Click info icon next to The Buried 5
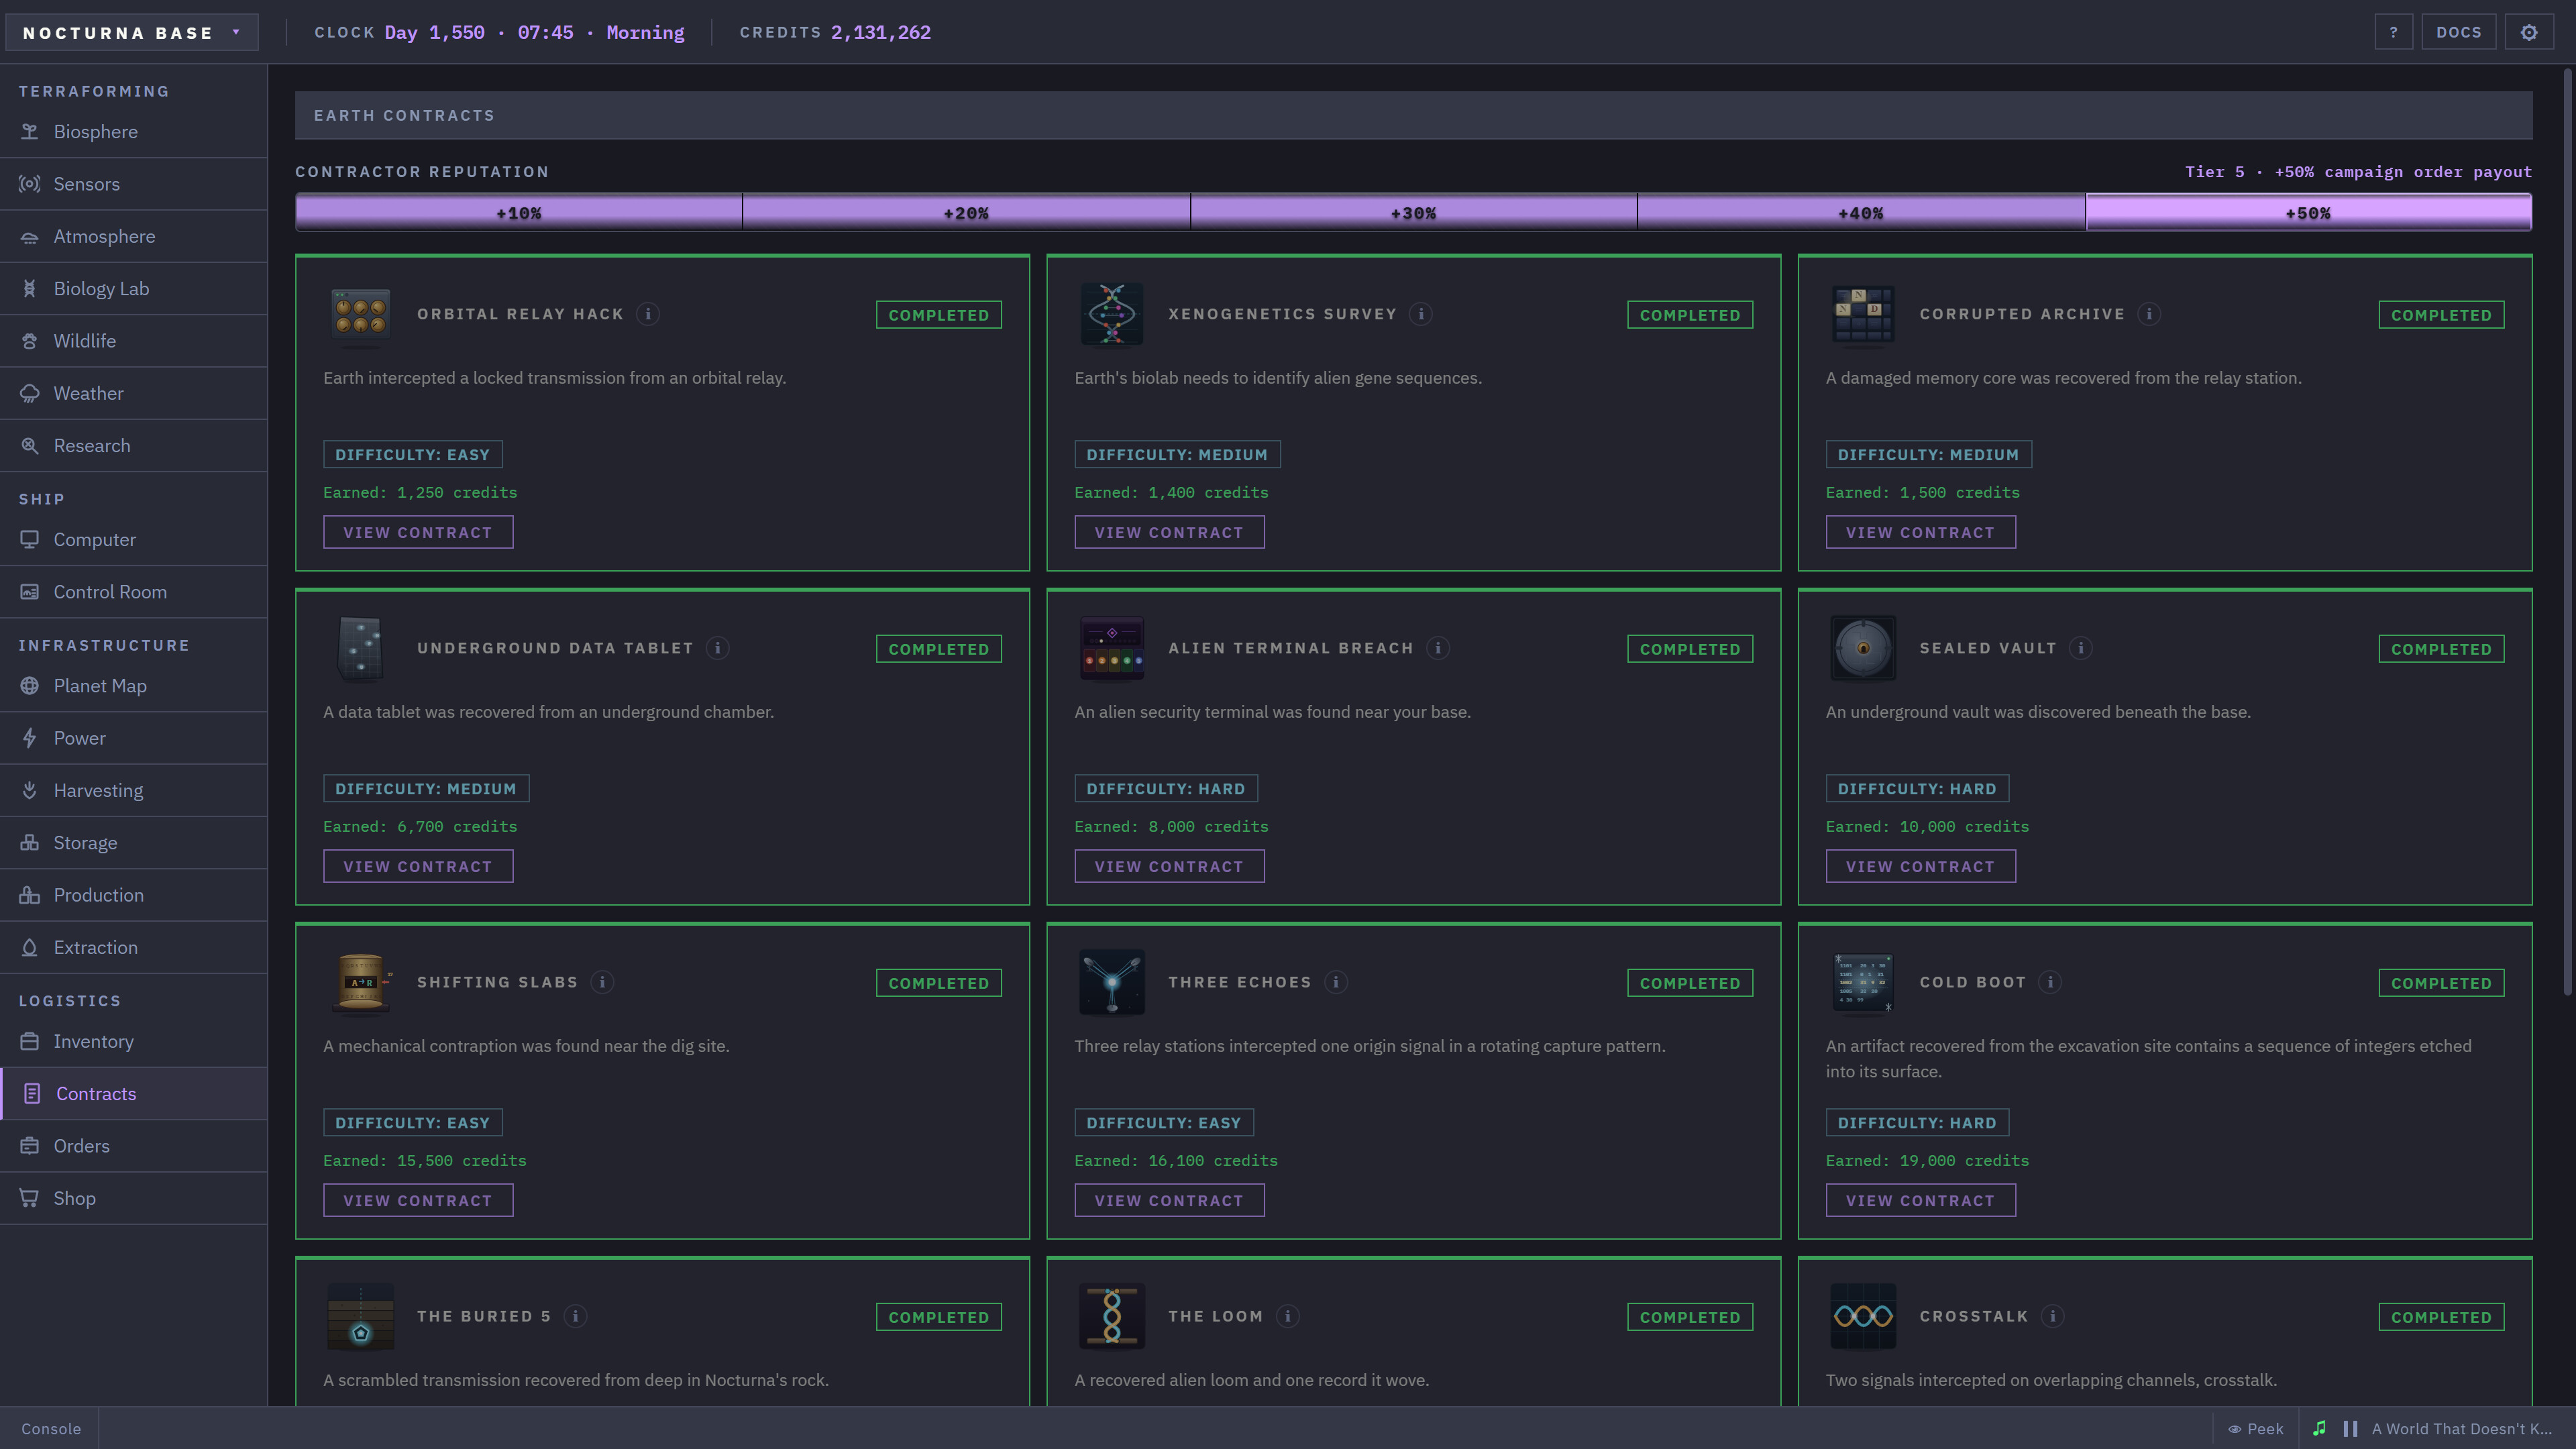This screenshot has width=2576, height=1449. pyautogui.click(x=575, y=1316)
